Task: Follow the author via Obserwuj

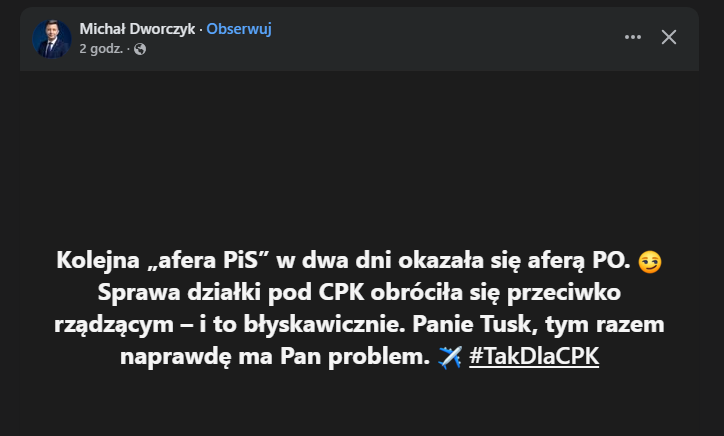Action: [239, 29]
